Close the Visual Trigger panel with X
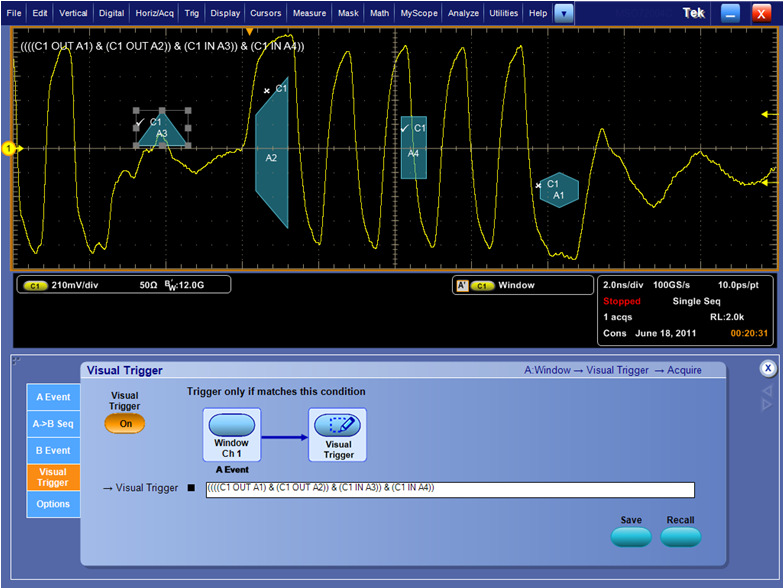This screenshot has width=784, height=588. coord(767,368)
